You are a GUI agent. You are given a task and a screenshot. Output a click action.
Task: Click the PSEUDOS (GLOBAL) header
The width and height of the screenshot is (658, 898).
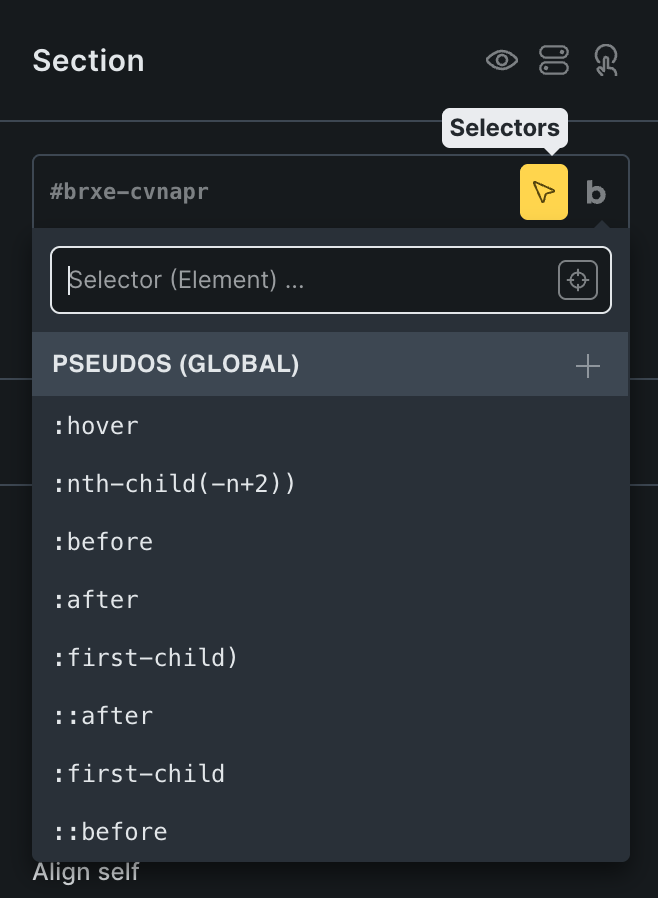[176, 365]
